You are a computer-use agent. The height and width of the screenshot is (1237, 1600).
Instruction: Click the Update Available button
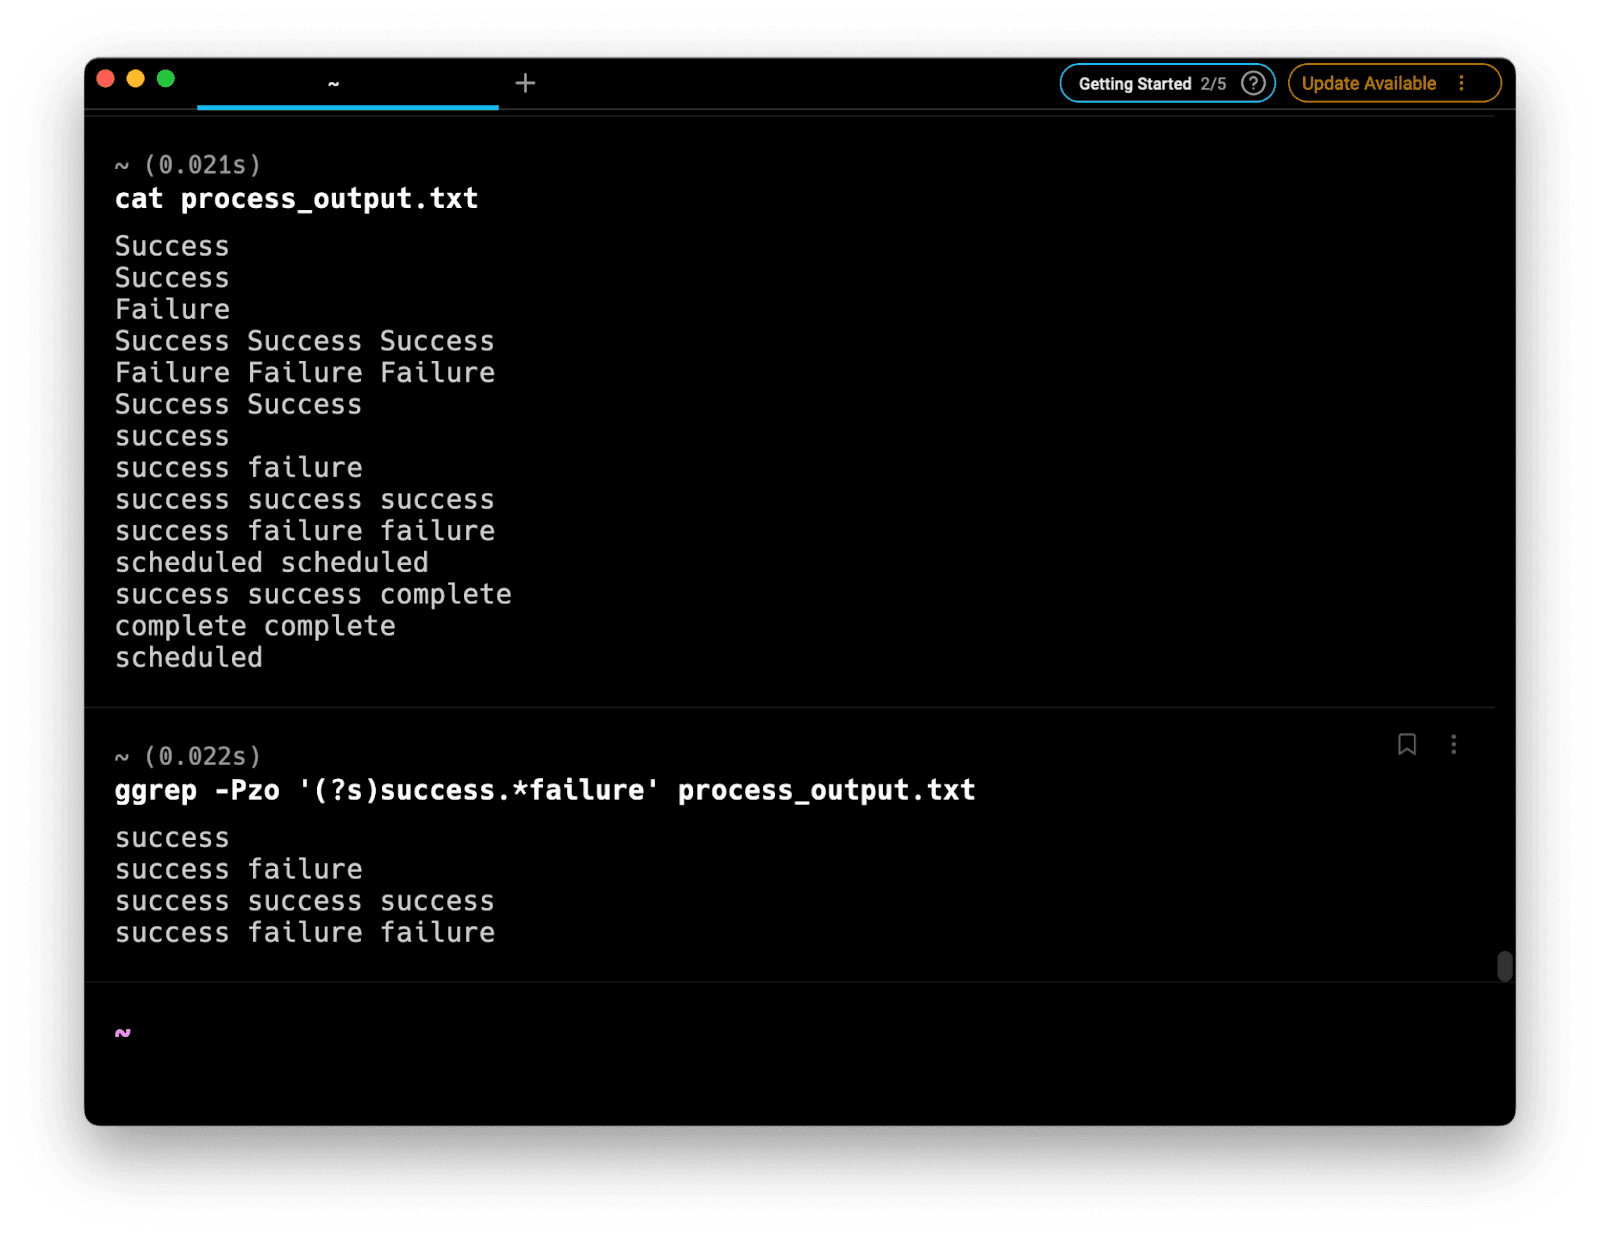(1368, 84)
